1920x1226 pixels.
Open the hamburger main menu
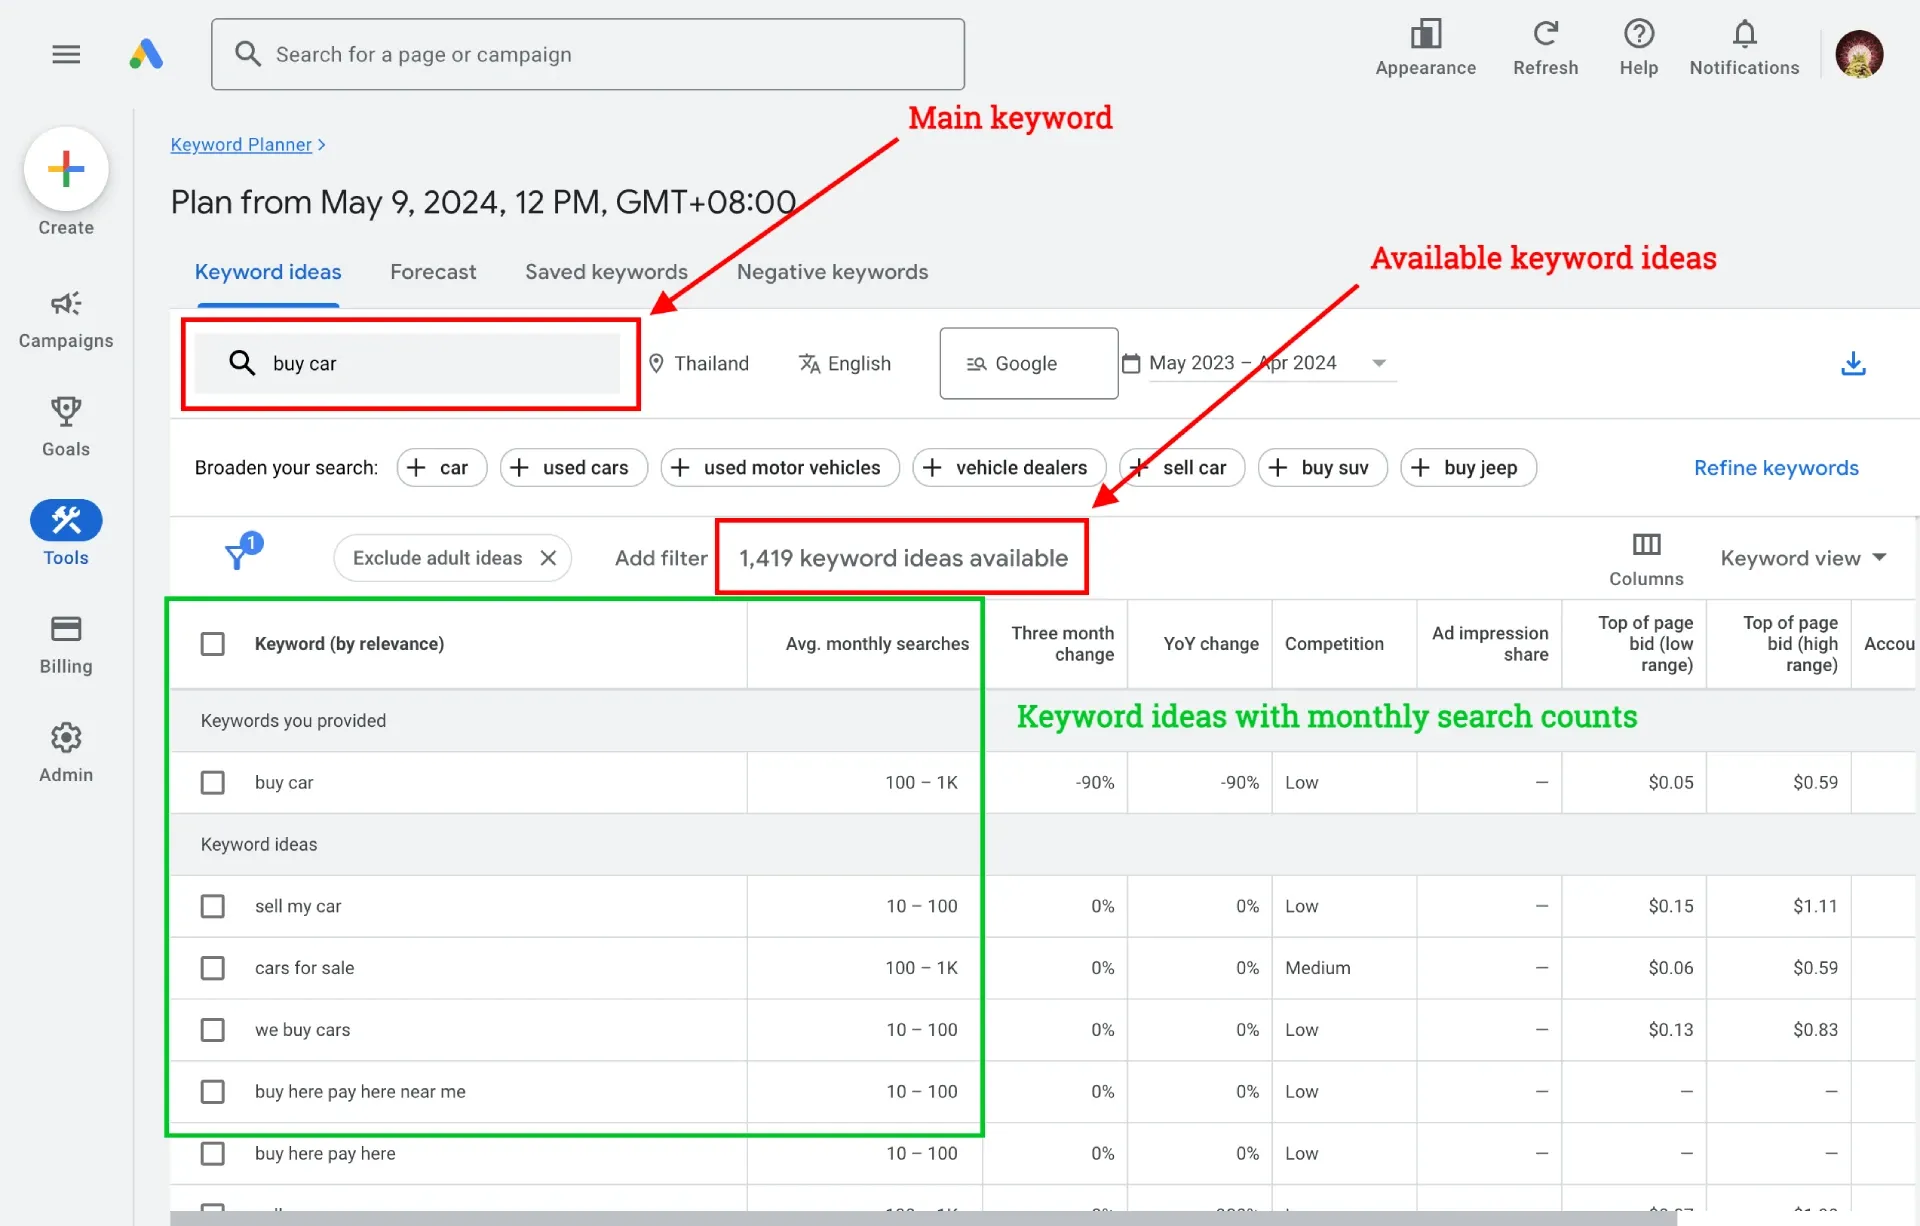click(66, 54)
